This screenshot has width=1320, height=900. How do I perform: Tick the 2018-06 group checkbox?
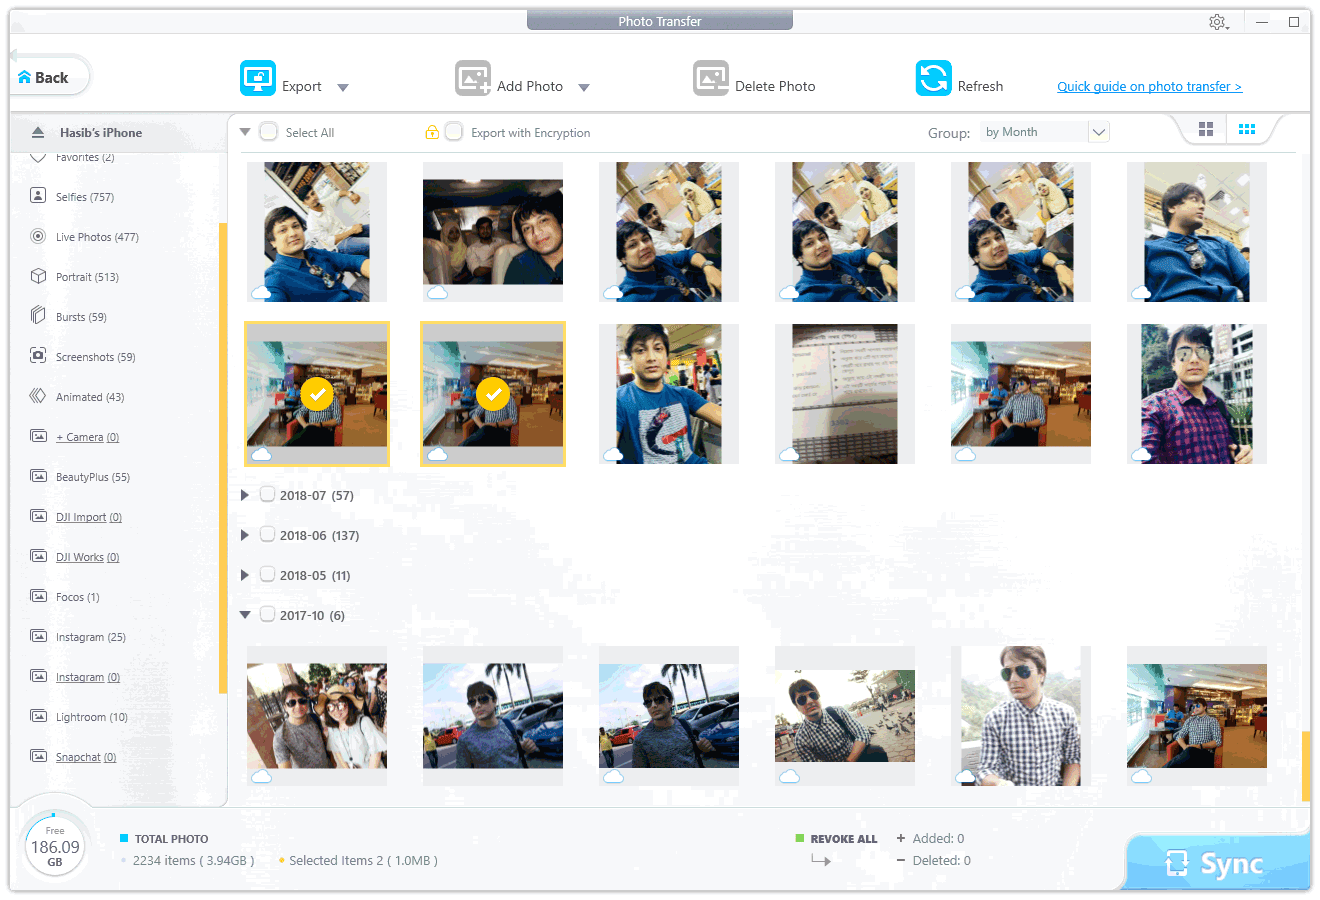pos(267,535)
